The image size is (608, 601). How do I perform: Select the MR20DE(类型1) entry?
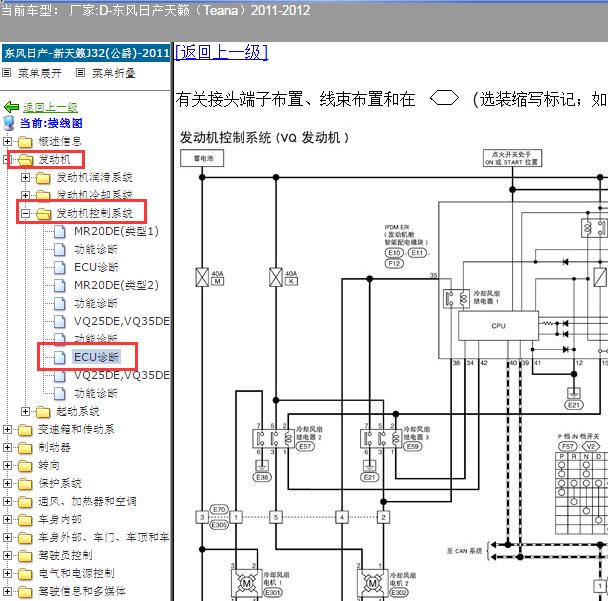point(116,231)
